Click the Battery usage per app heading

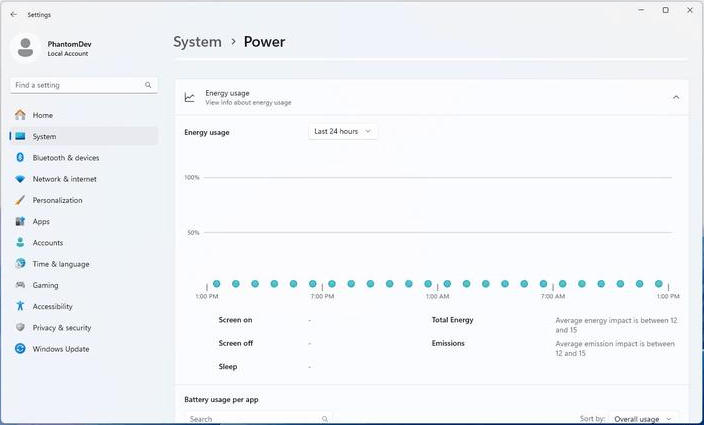(221, 399)
